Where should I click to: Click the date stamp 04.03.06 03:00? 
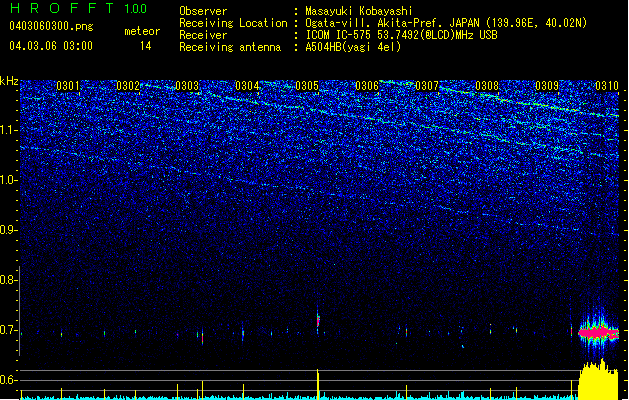point(51,46)
